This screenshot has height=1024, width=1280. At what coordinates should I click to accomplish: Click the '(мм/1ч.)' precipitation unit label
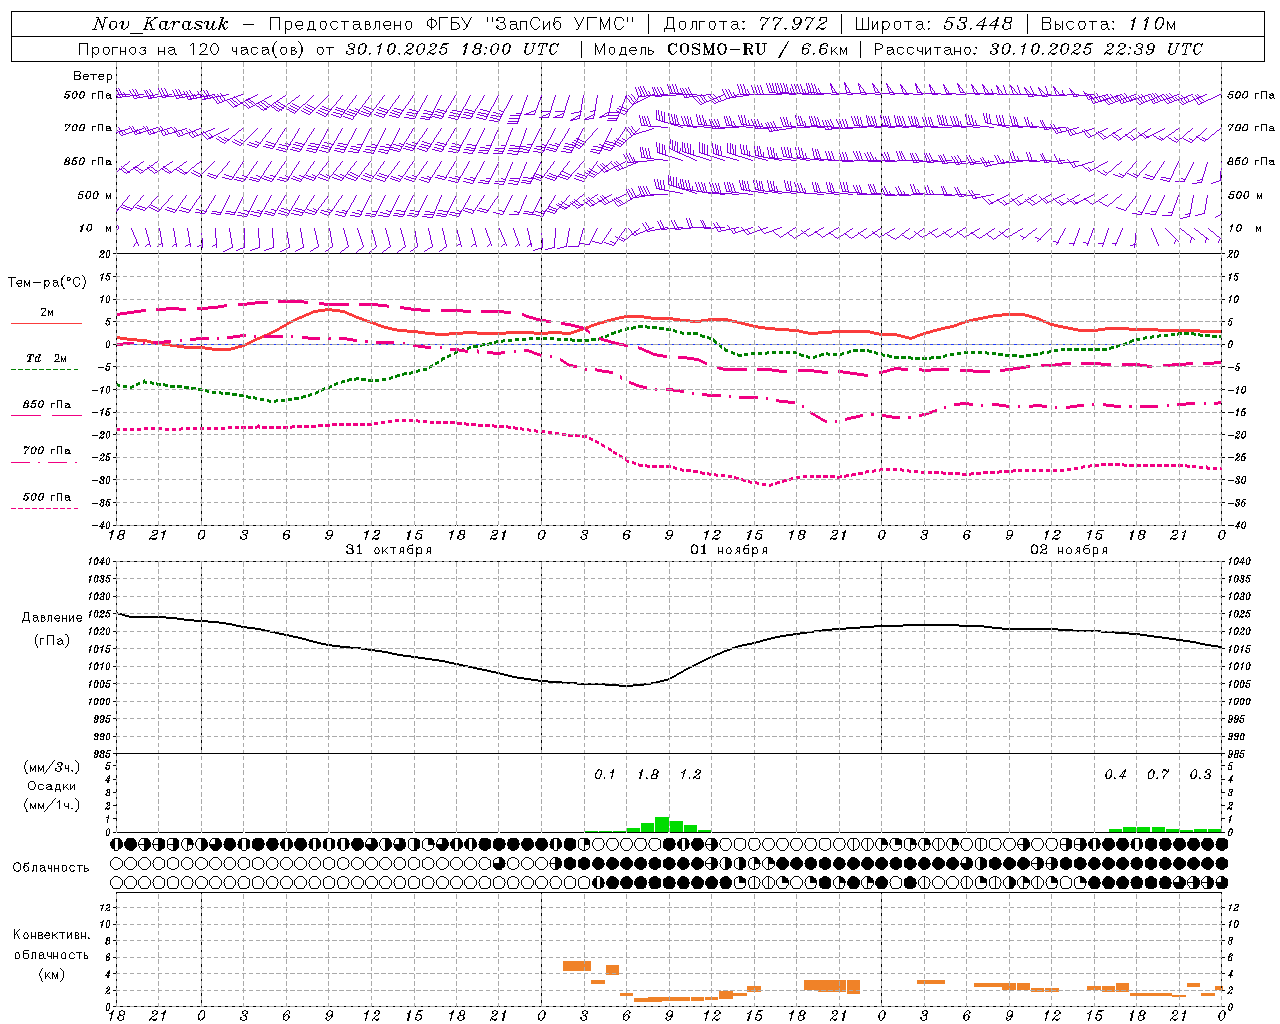point(51,805)
